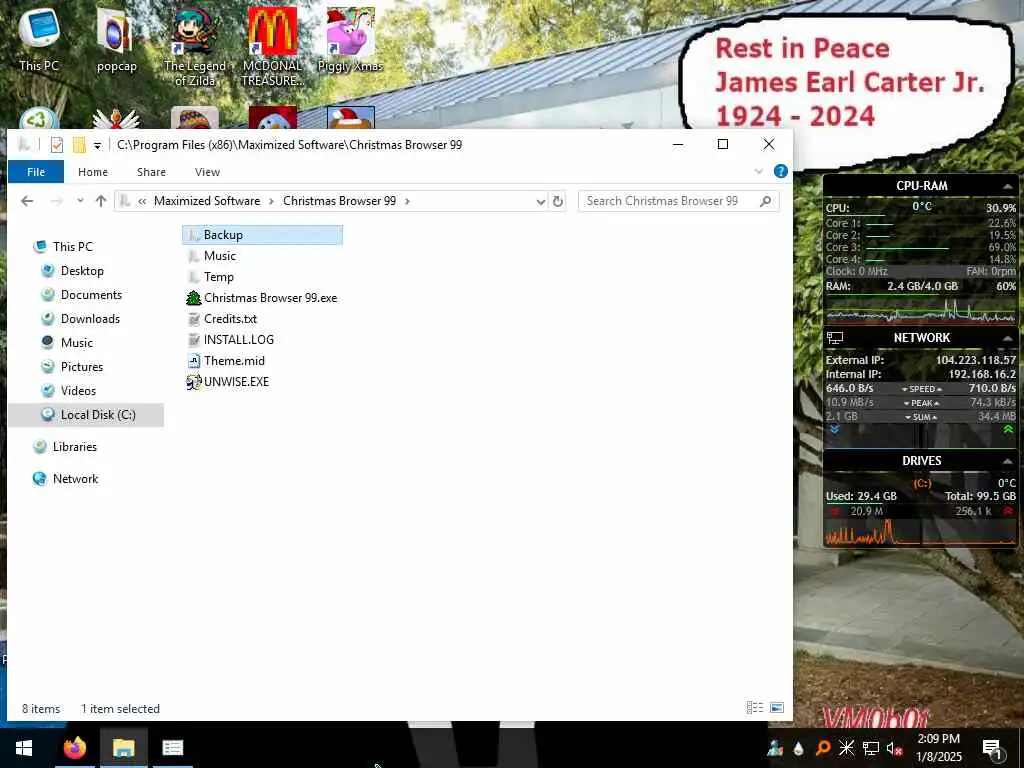Click the Christmas Browser 99 breadcrumb

point(340,201)
